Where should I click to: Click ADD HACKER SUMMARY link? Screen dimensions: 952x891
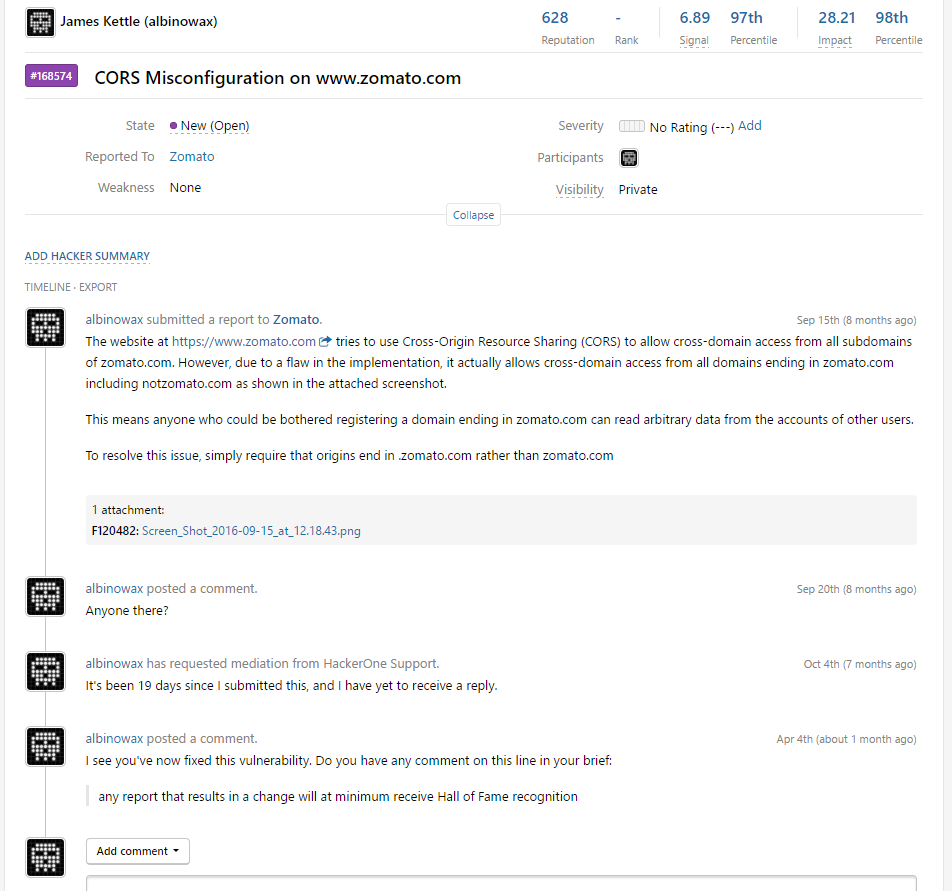coord(87,256)
